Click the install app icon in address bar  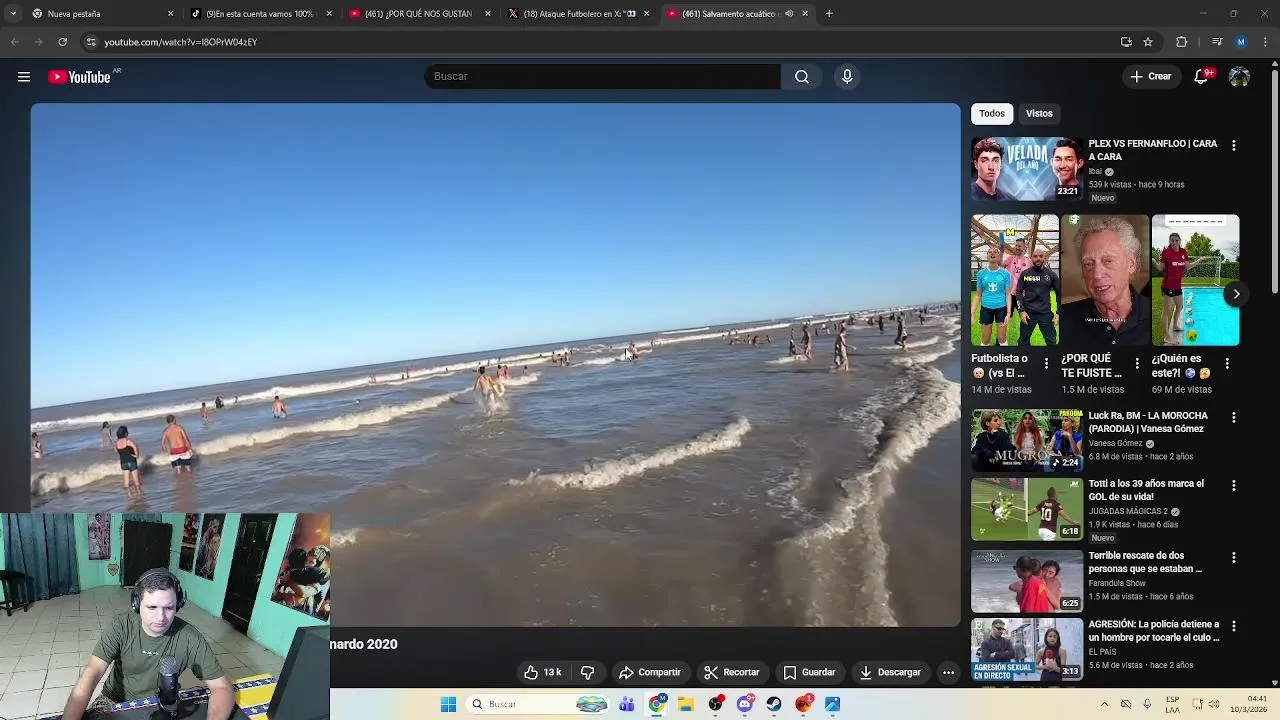tap(1126, 42)
